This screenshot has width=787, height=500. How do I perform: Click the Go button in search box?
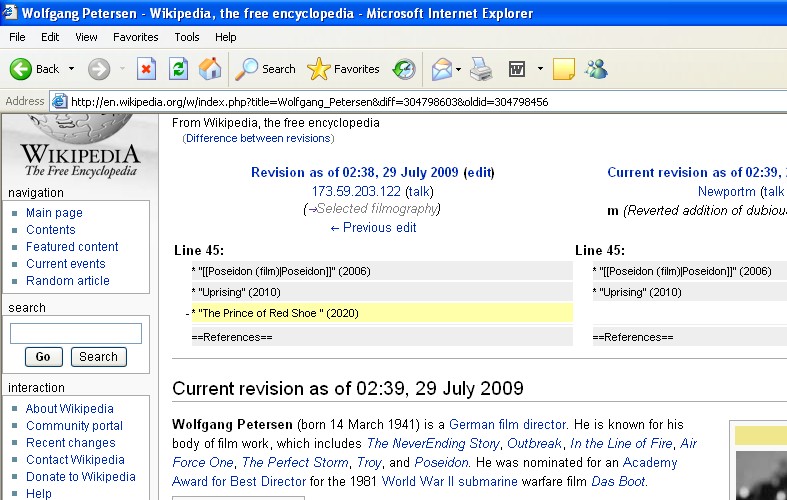(x=44, y=357)
